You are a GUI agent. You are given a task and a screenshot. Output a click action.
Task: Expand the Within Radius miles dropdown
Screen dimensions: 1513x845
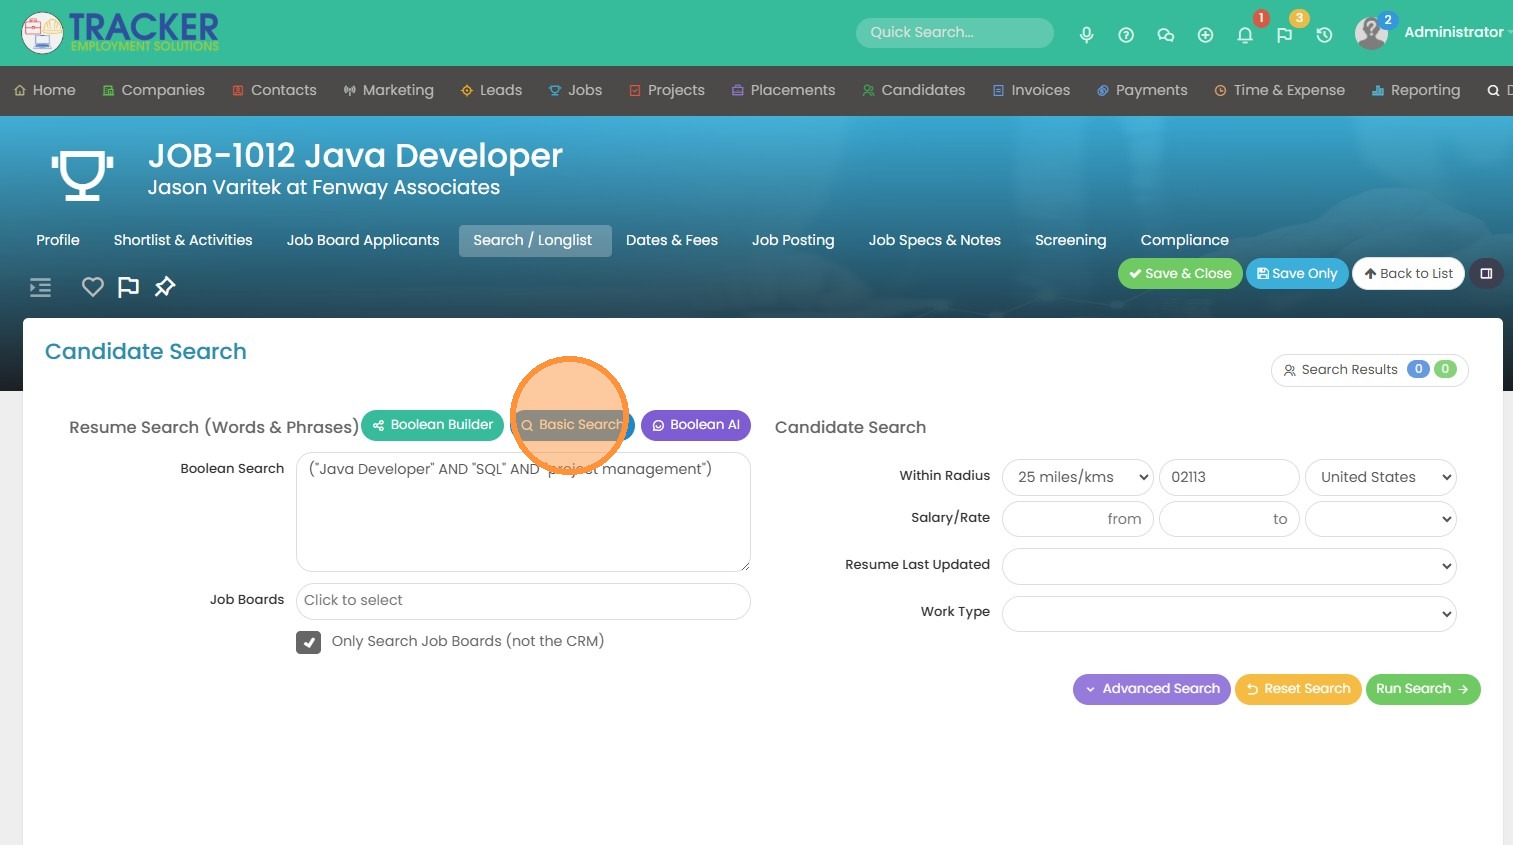[x=1078, y=477]
